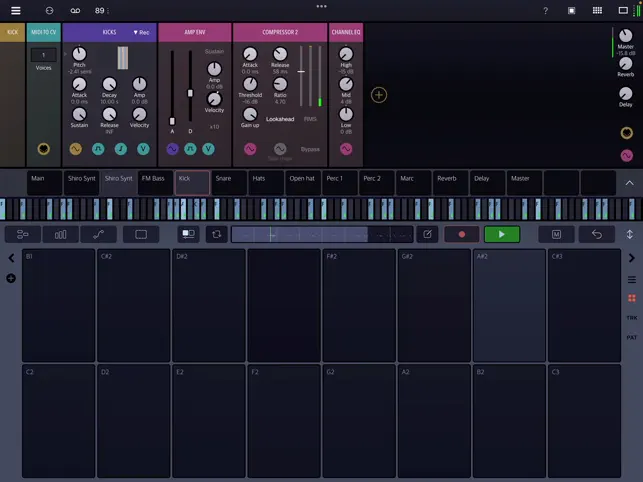This screenshot has height=482, width=643.
Task: Toggle Sustain on the AMP ENV module
Action: pos(214,52)
